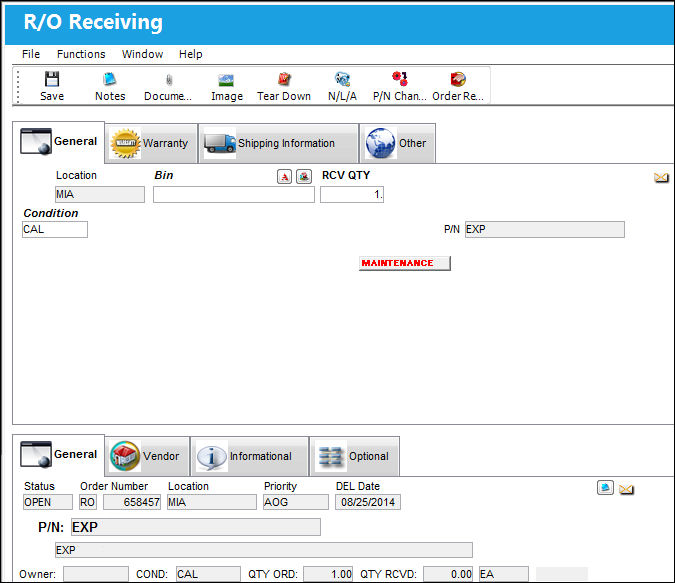Click the italic Bin label

[x=164, y=175]
